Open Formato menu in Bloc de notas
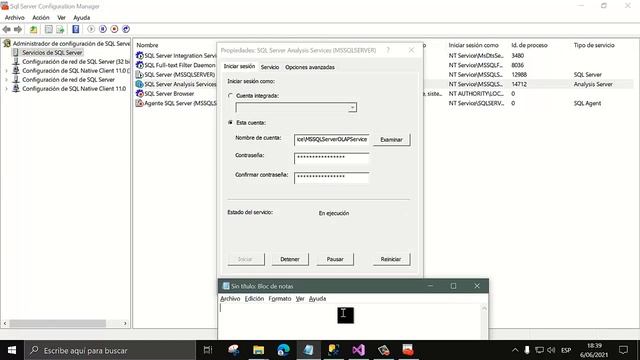 tap(280, 299)
